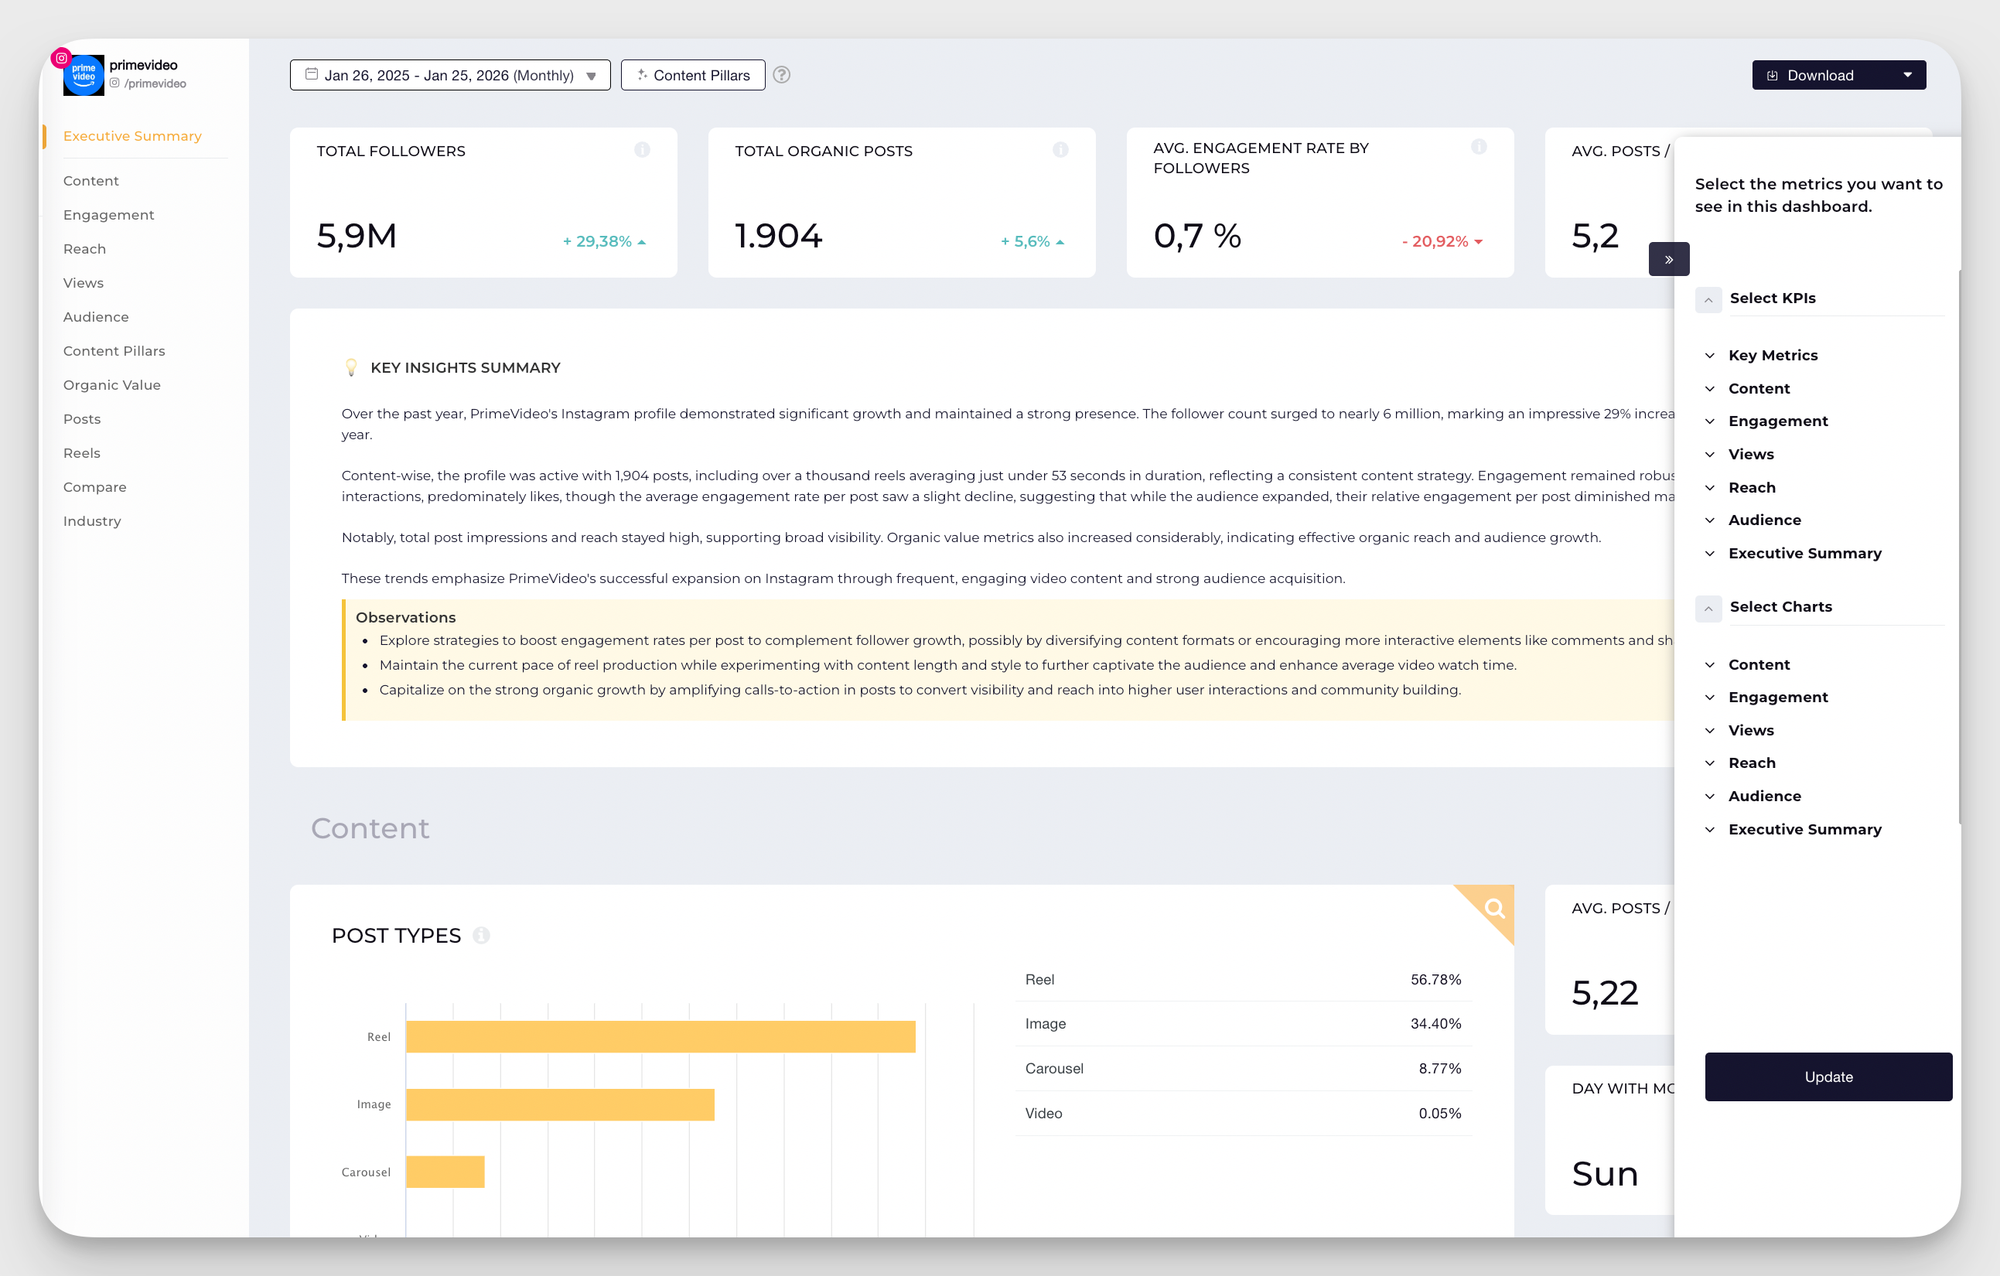This screenshot has width=2000, height=1276.
Task: Click the info icon beside Post Types heading
Action: pyautogui.click(x=483, y=936)
